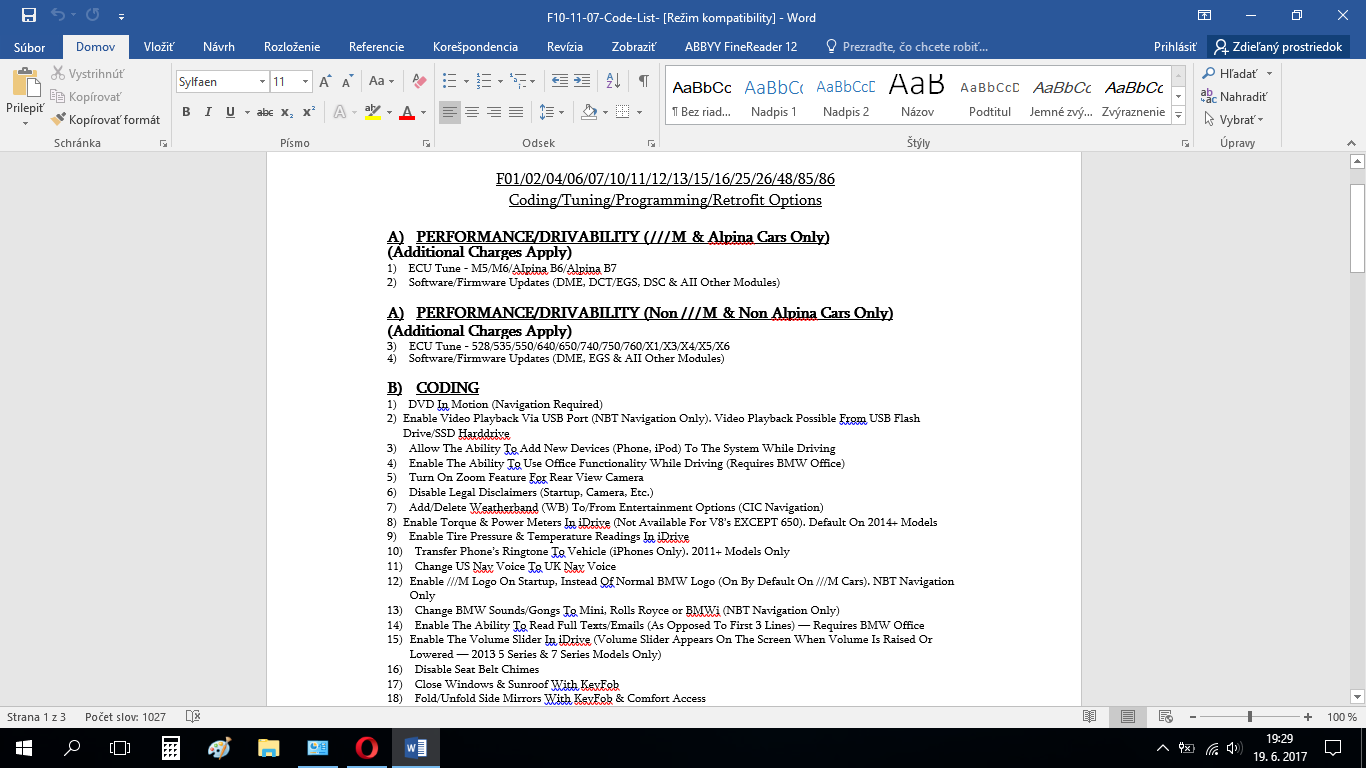
Task: Clear all formatting with eraser icon
Action: coord(419,81)
